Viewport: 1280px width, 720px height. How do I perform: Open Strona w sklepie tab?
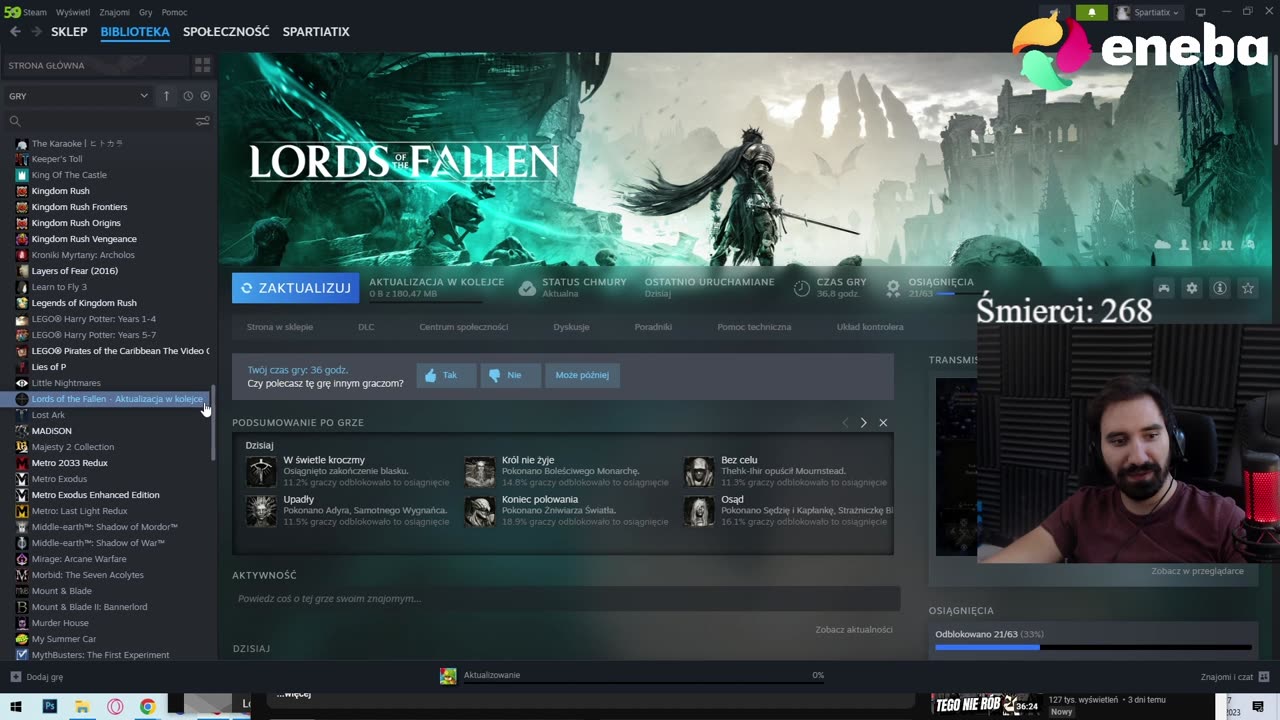280,327
